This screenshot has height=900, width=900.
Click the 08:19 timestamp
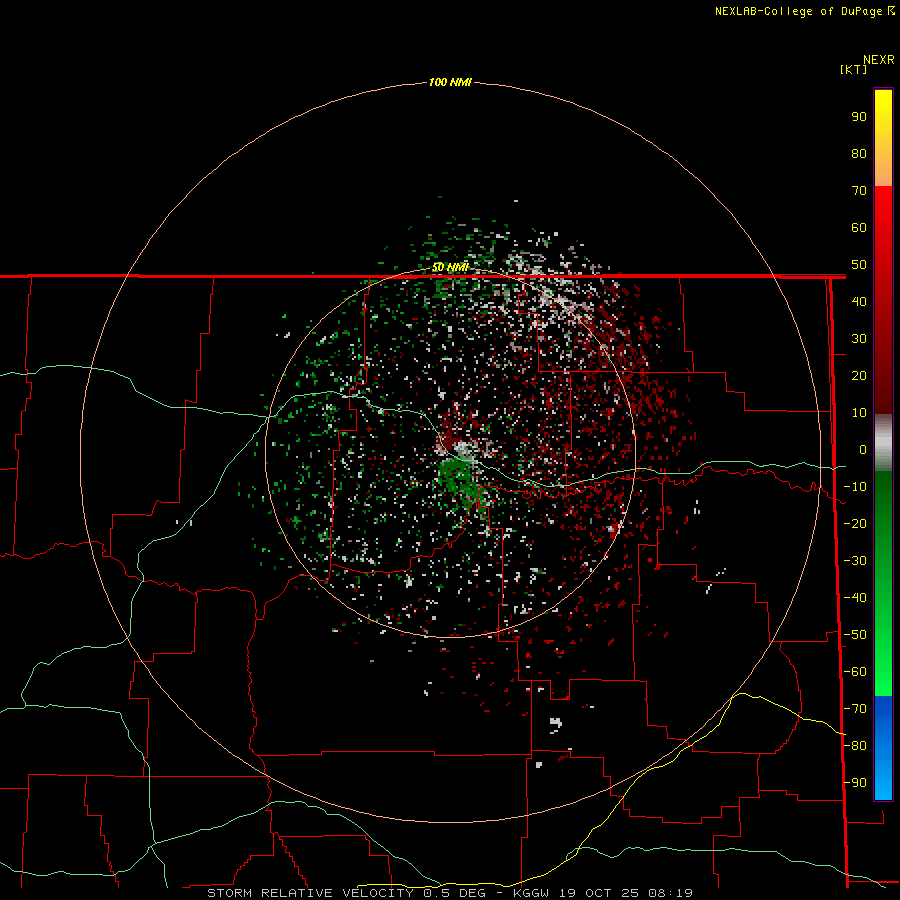(x=670, y=893)
